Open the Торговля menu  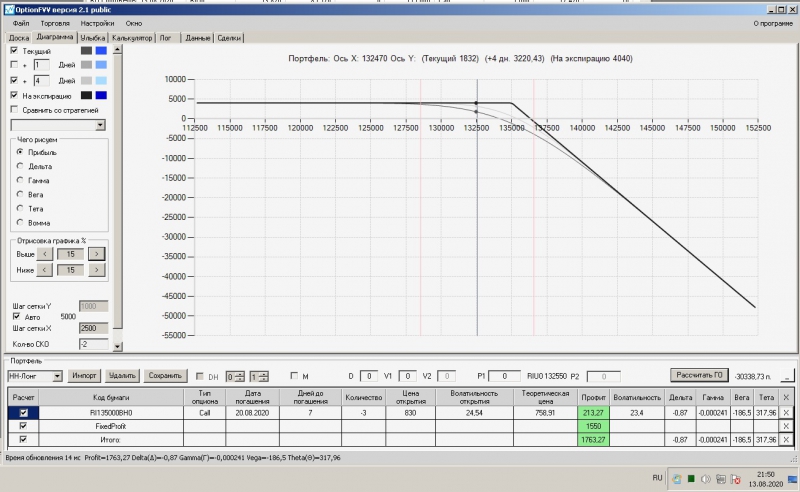tap(55, 23)
